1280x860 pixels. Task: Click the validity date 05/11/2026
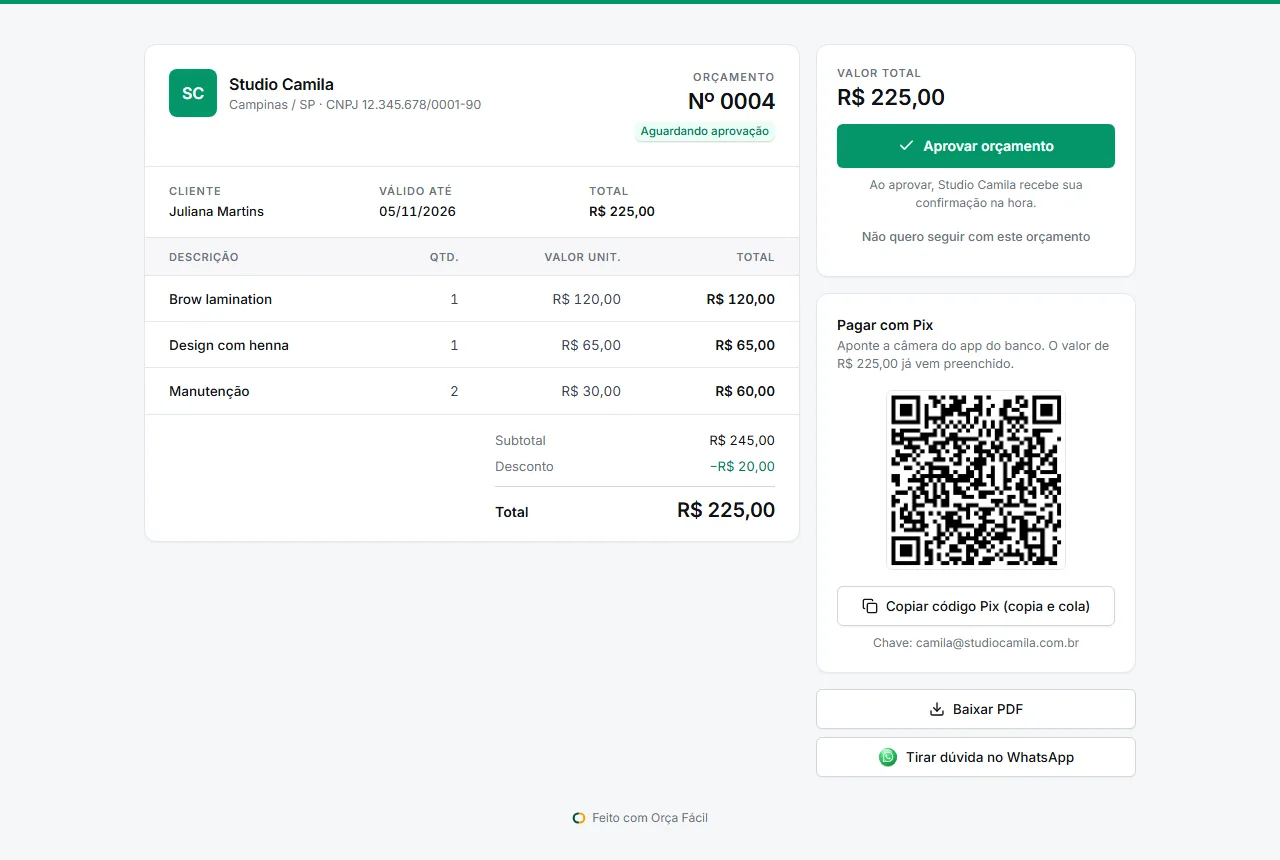point(417,211)
